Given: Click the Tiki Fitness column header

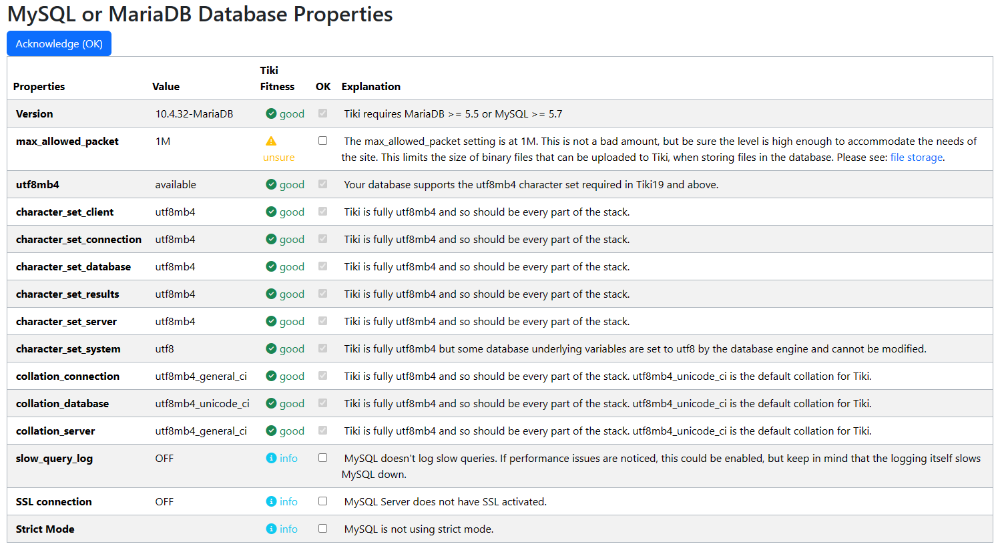Looking at the screenshot, I should 277,78.
